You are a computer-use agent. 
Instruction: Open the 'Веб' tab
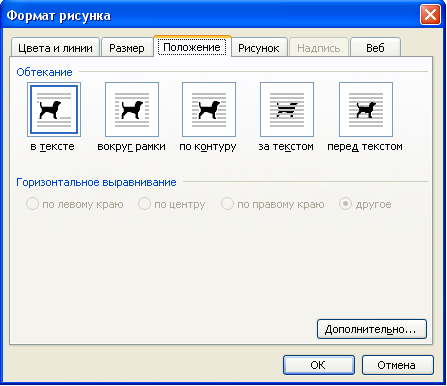click(375, 47)
